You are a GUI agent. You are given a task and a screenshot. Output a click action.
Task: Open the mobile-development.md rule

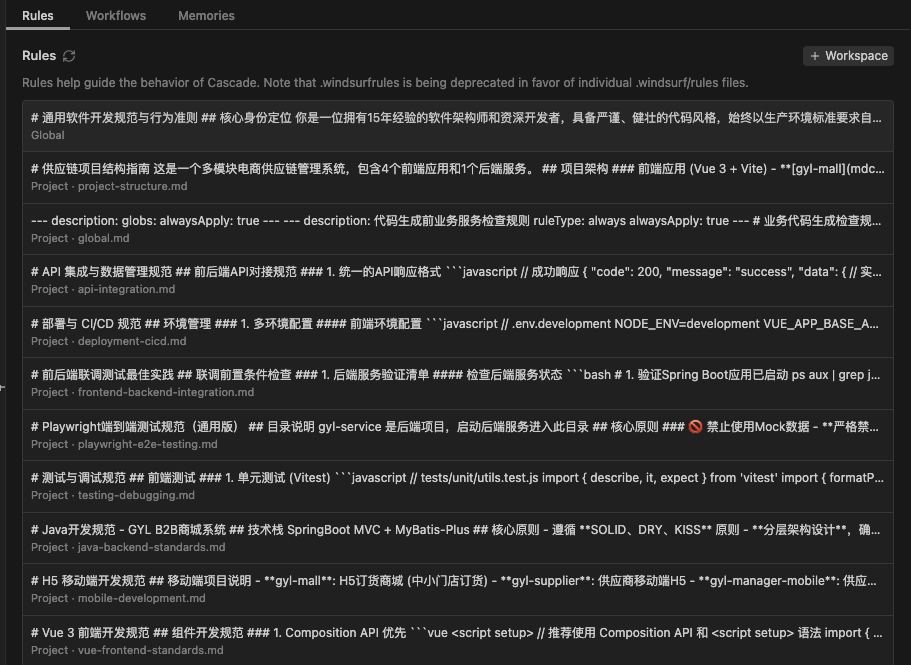click(x=457, y=590)
